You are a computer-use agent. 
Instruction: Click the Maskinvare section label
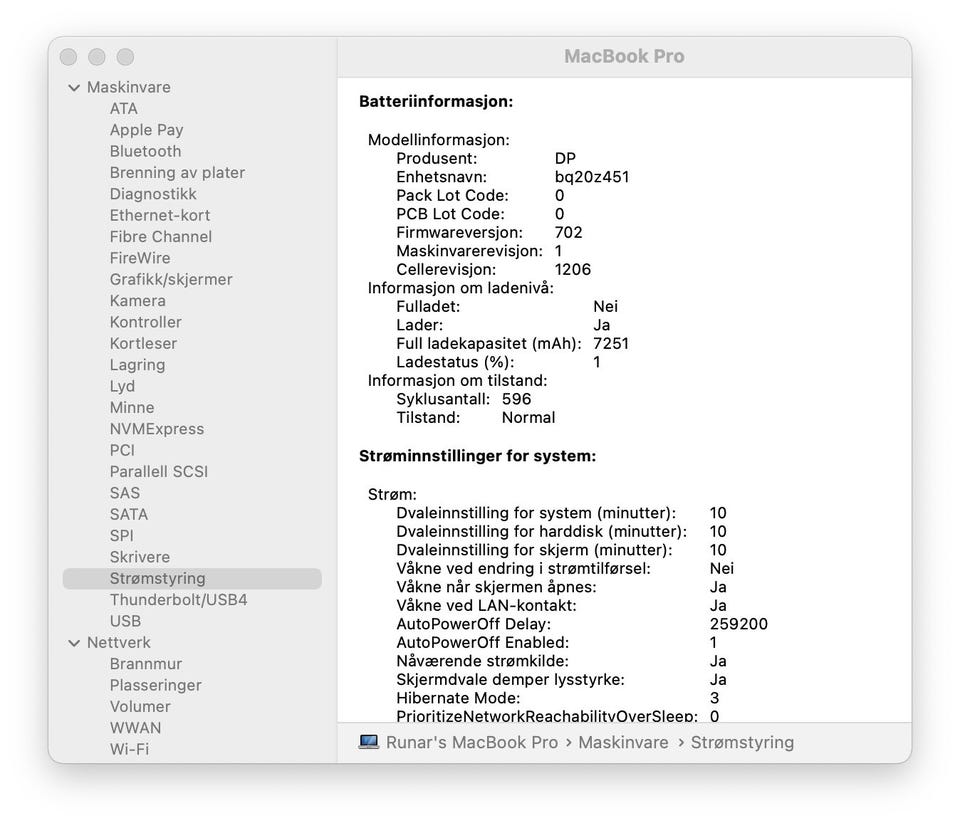pyautogui.click(x=129, y=88)
